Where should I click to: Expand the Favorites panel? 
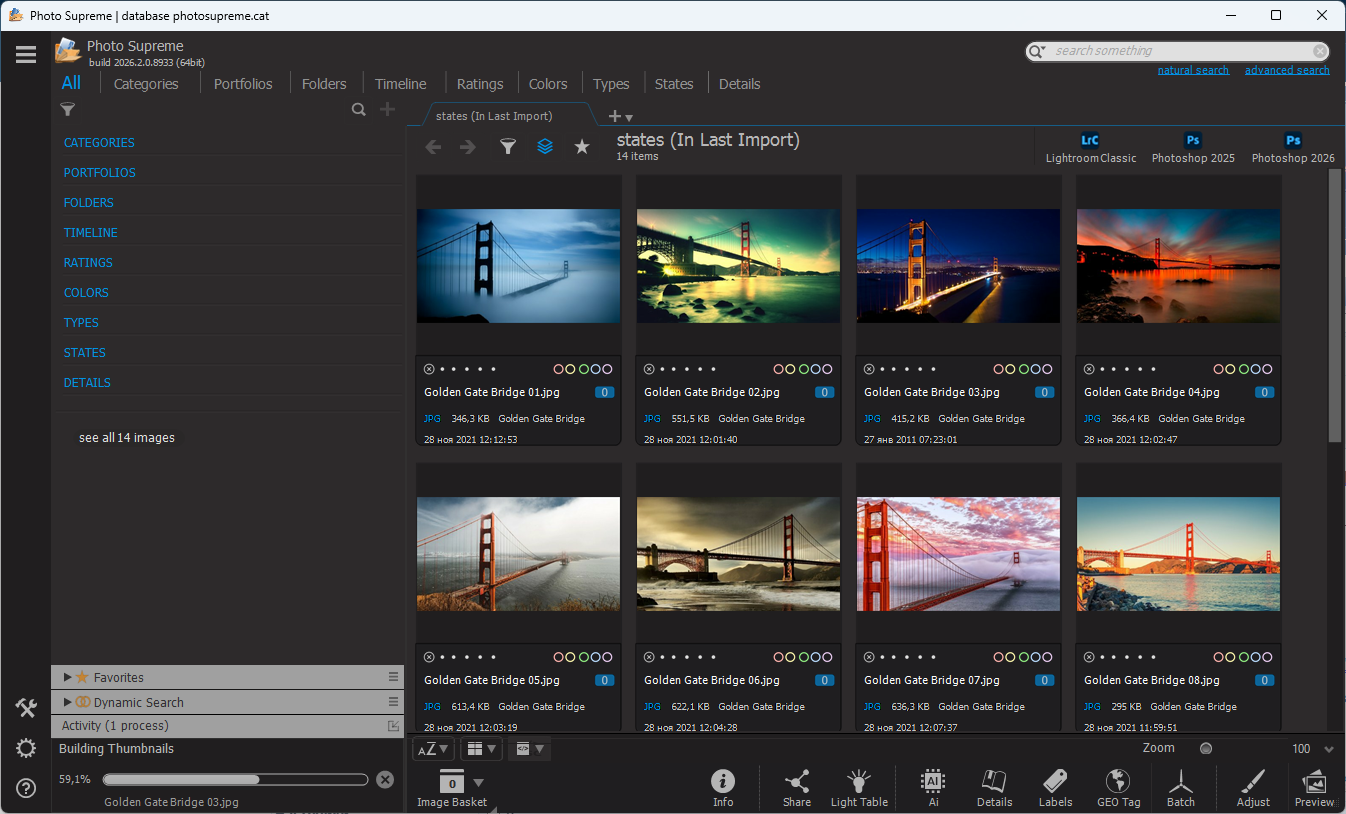pos(68,678)
